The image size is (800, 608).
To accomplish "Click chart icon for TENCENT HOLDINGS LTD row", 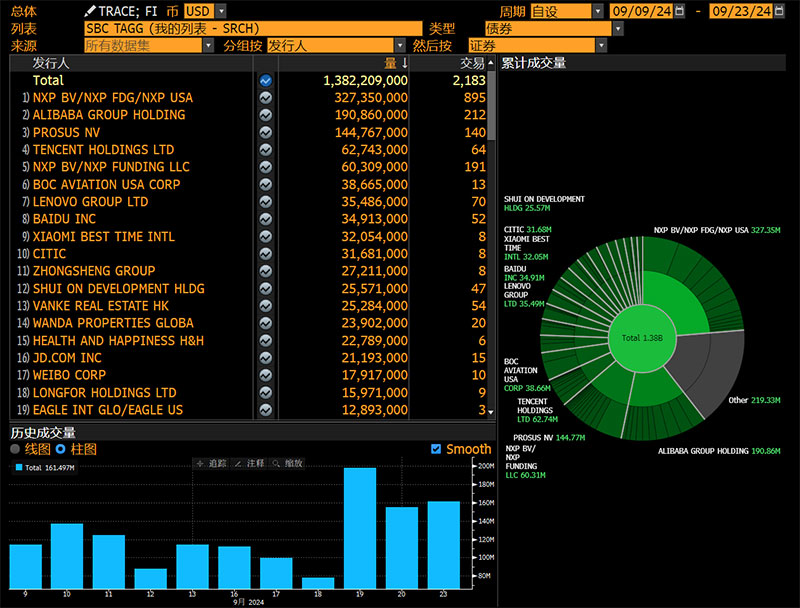I will click(266, 150).
